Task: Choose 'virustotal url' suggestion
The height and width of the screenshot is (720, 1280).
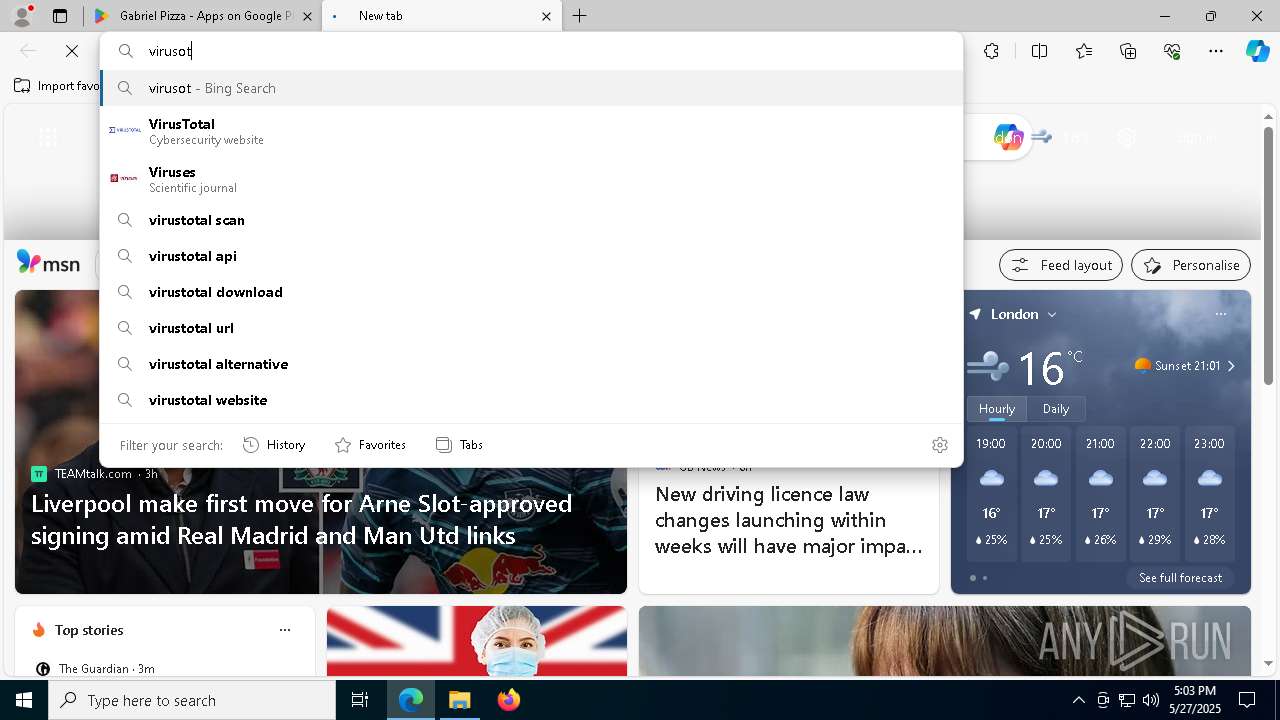Action: (x=531, y=328)
